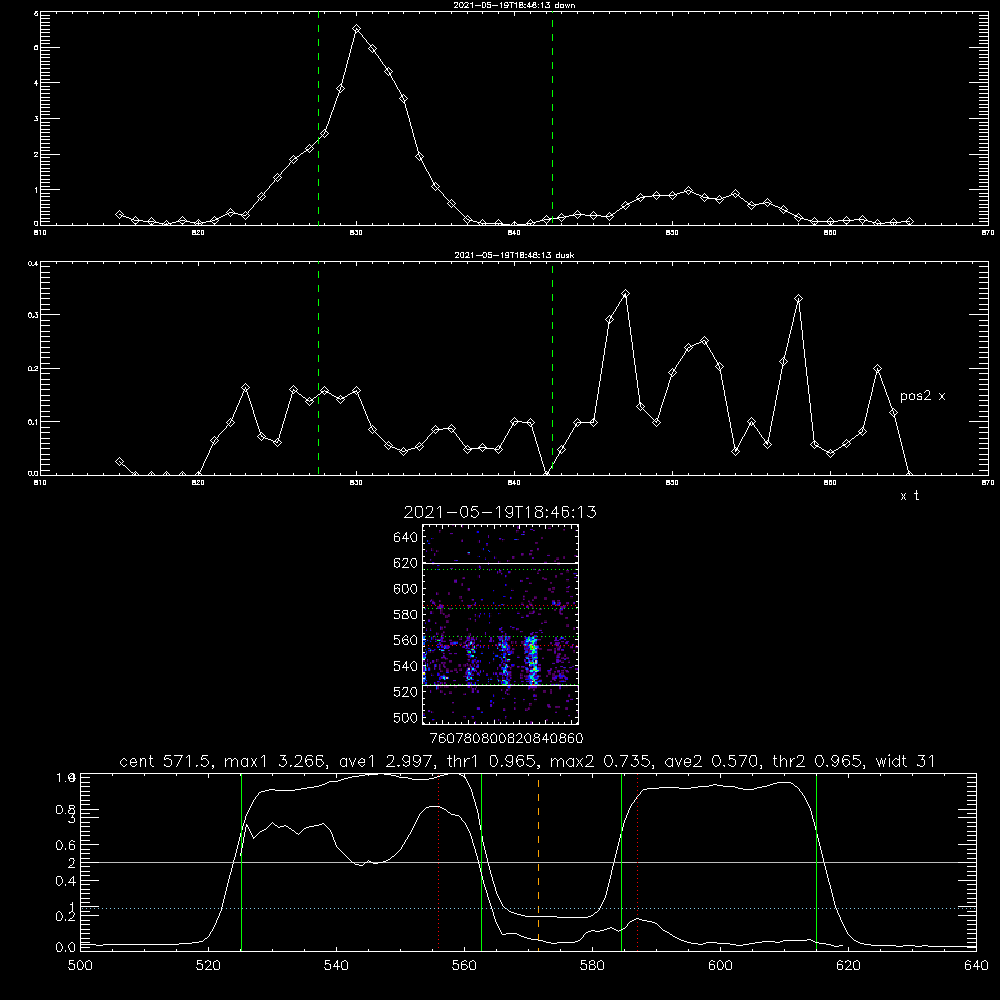Click the blue dotted threshold line in bottom plot
The height and width of the screenshot is (1000, 1000).
point(528,908)
